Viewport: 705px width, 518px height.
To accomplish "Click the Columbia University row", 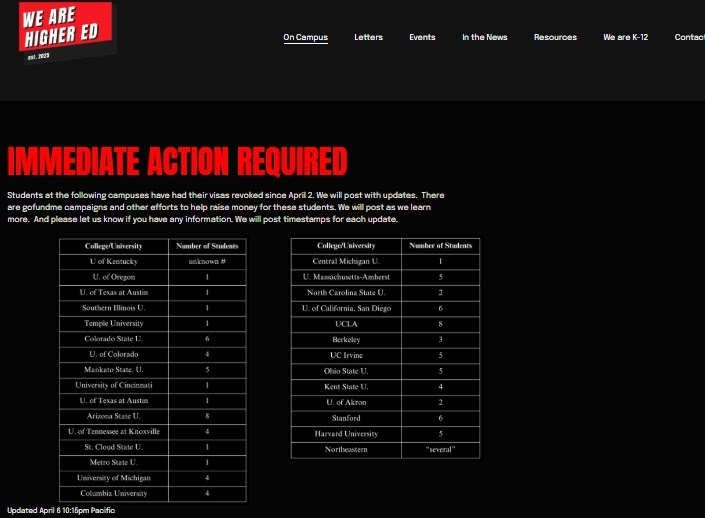I will point(153,493).
